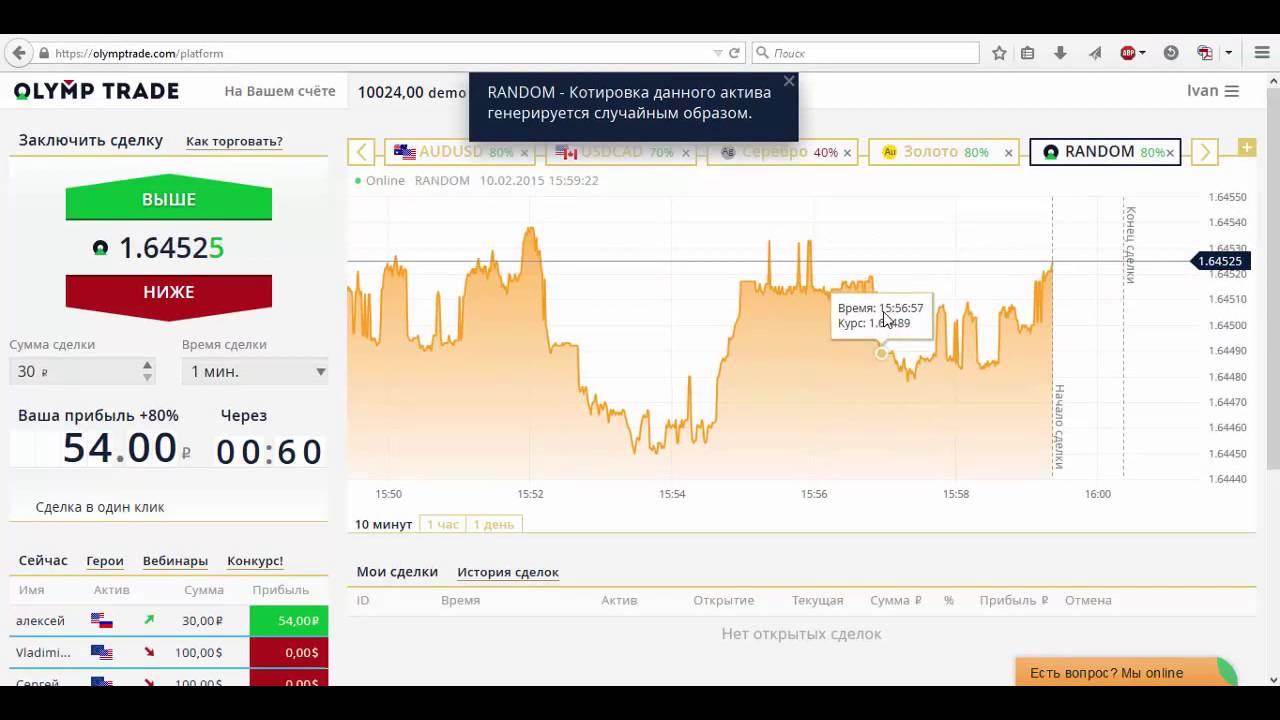Viewport: 1280px width, 720px height.
Task: Close the RANDOM asset tab
Action: pos(1170,153)
